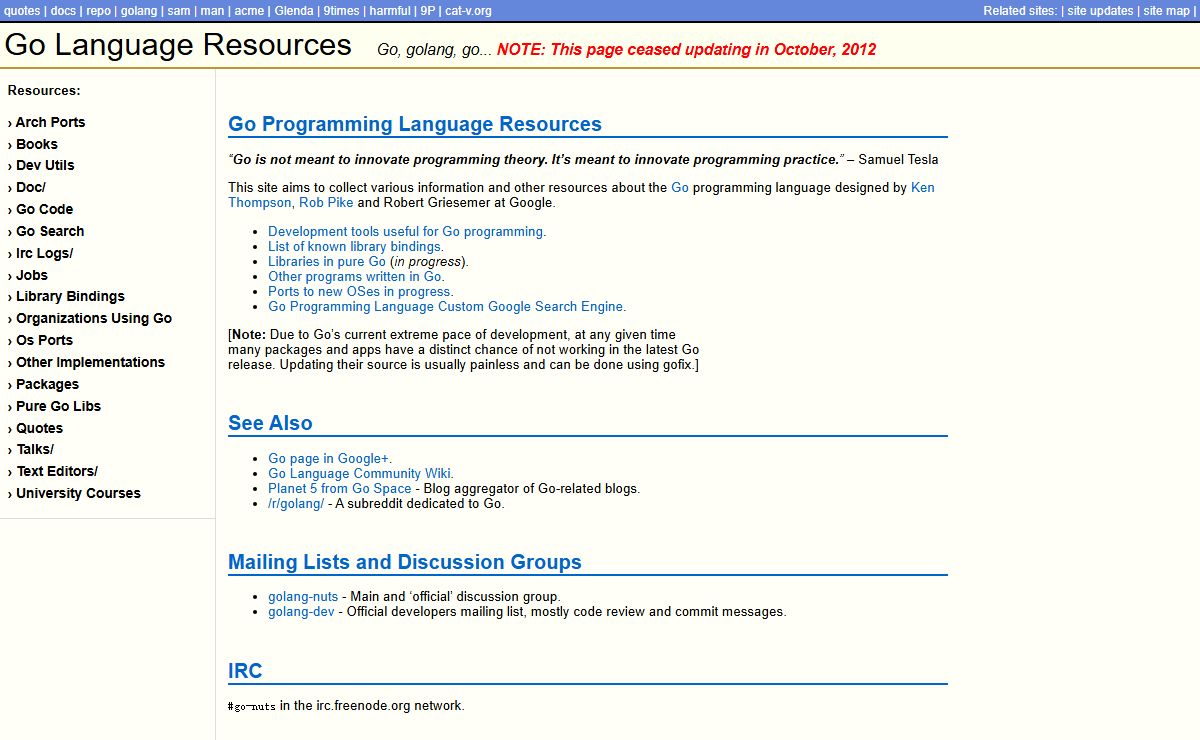Go to Go Code in sidebar
This screenshot has width=1200, height=740.
[44, 209]
